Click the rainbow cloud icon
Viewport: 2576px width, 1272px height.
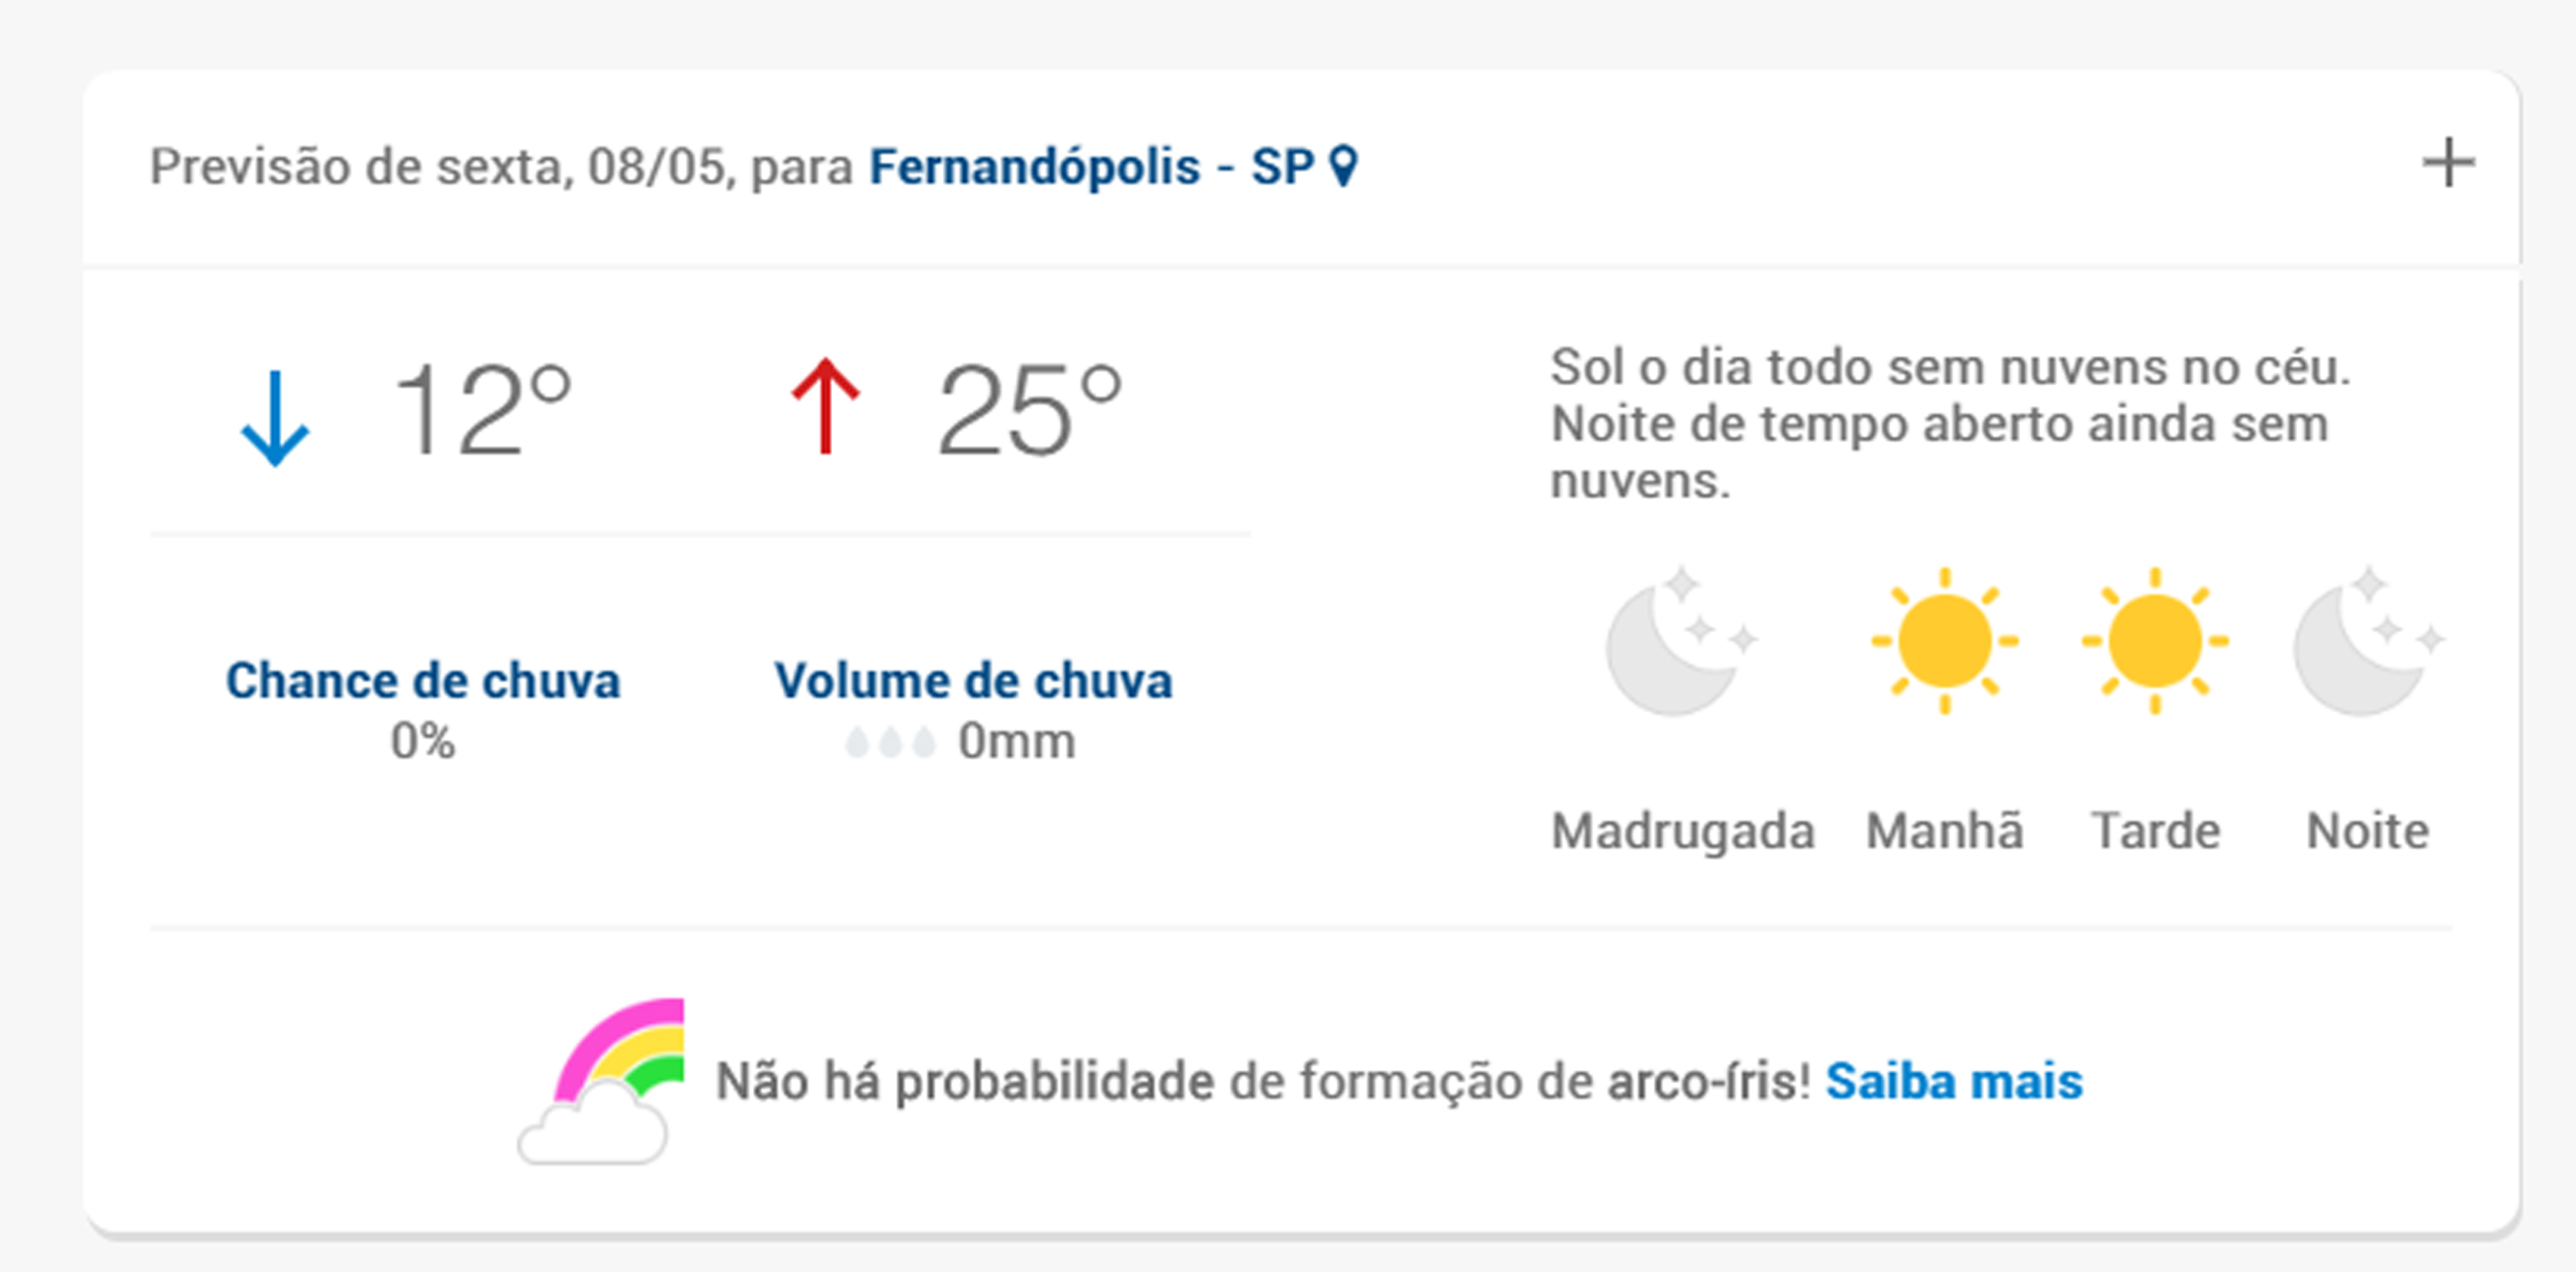coord(602,1081)
